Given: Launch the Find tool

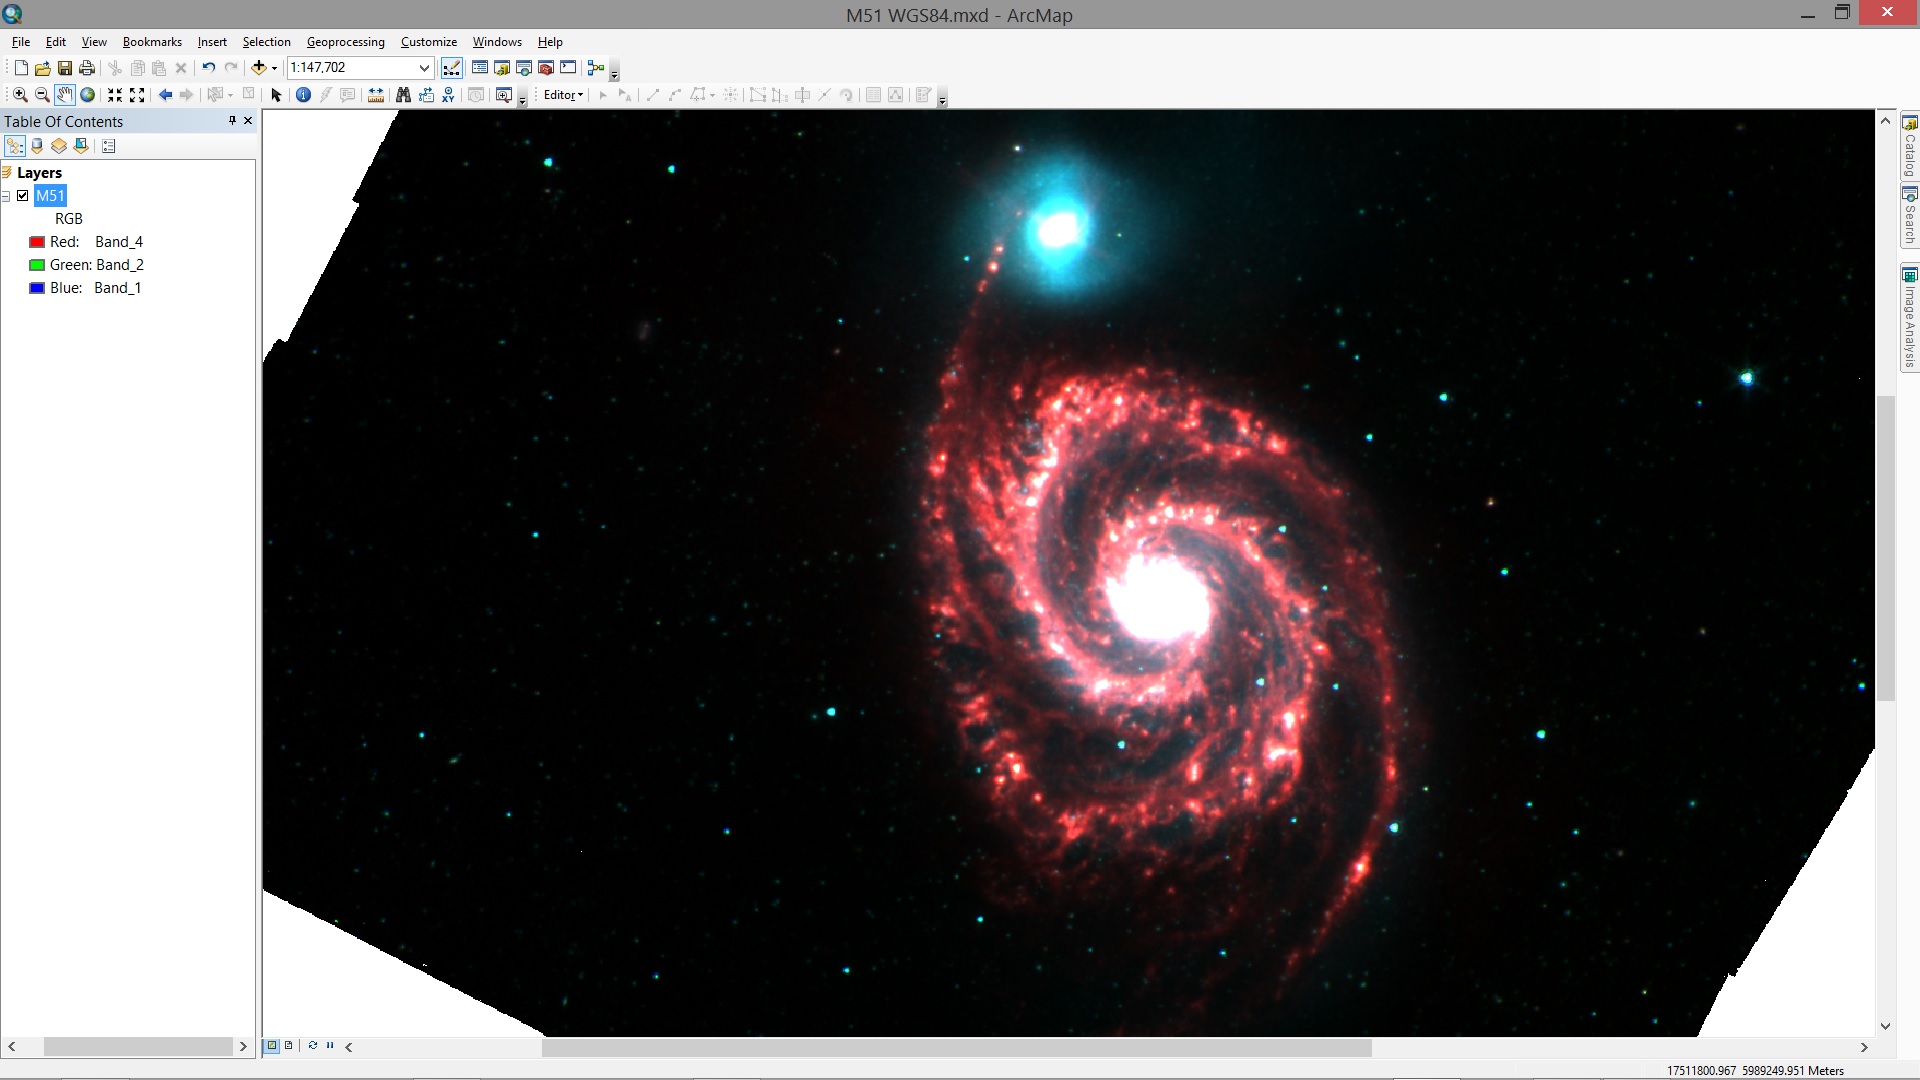Looking at the screenshot, I should coord(403,94).
